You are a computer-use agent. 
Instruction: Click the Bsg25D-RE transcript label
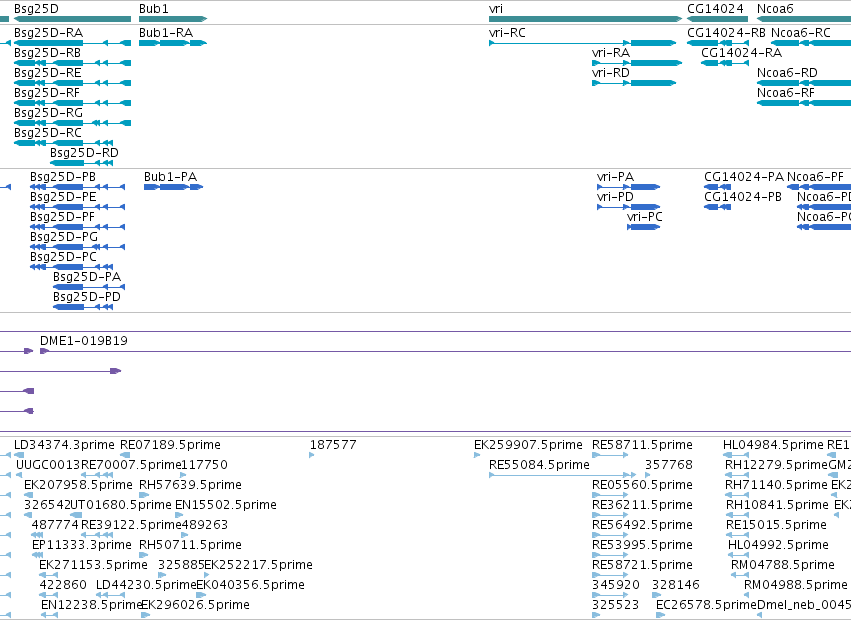point(48,73)
